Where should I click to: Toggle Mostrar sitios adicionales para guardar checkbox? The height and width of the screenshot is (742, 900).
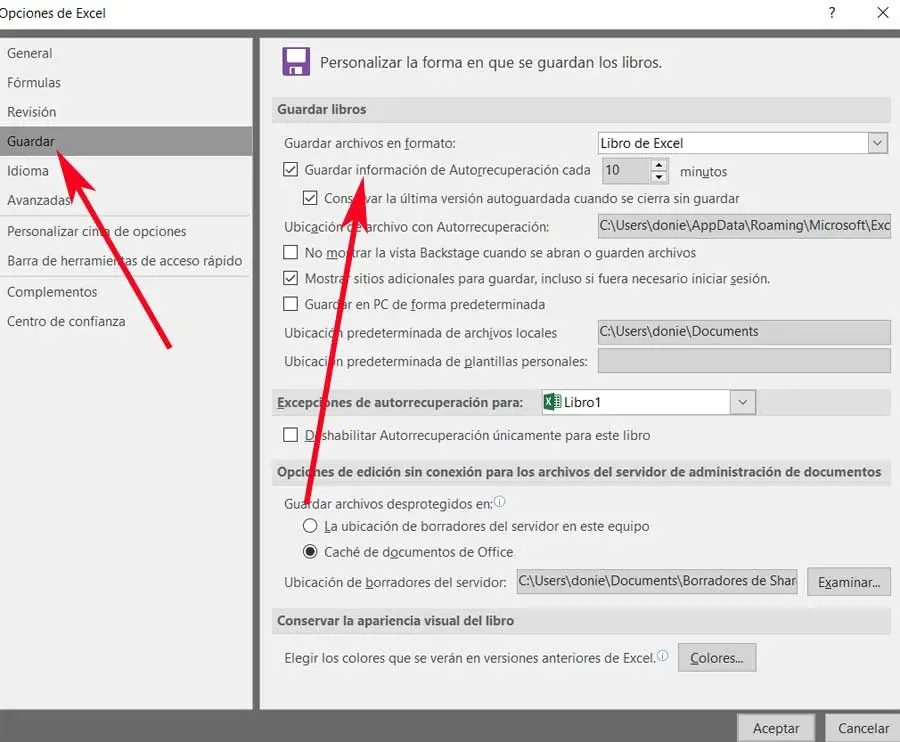click(290, 278)
